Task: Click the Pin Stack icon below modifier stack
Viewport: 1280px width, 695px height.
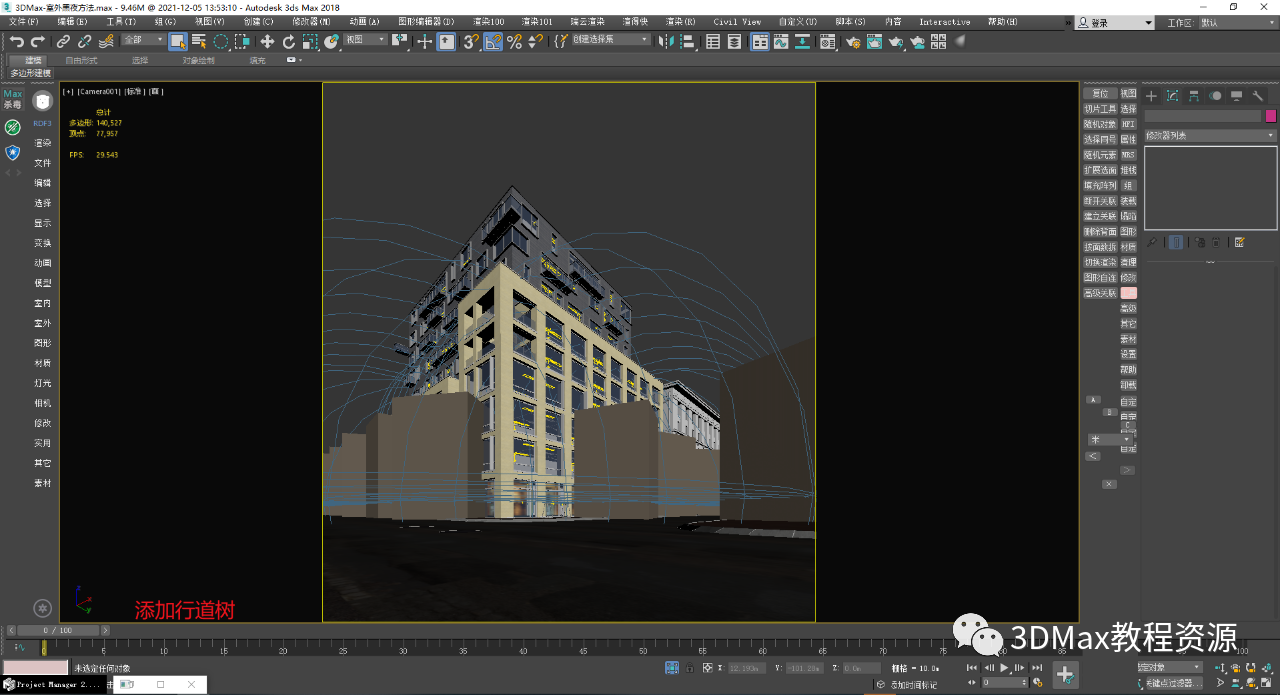Action: coord(1152,241)
